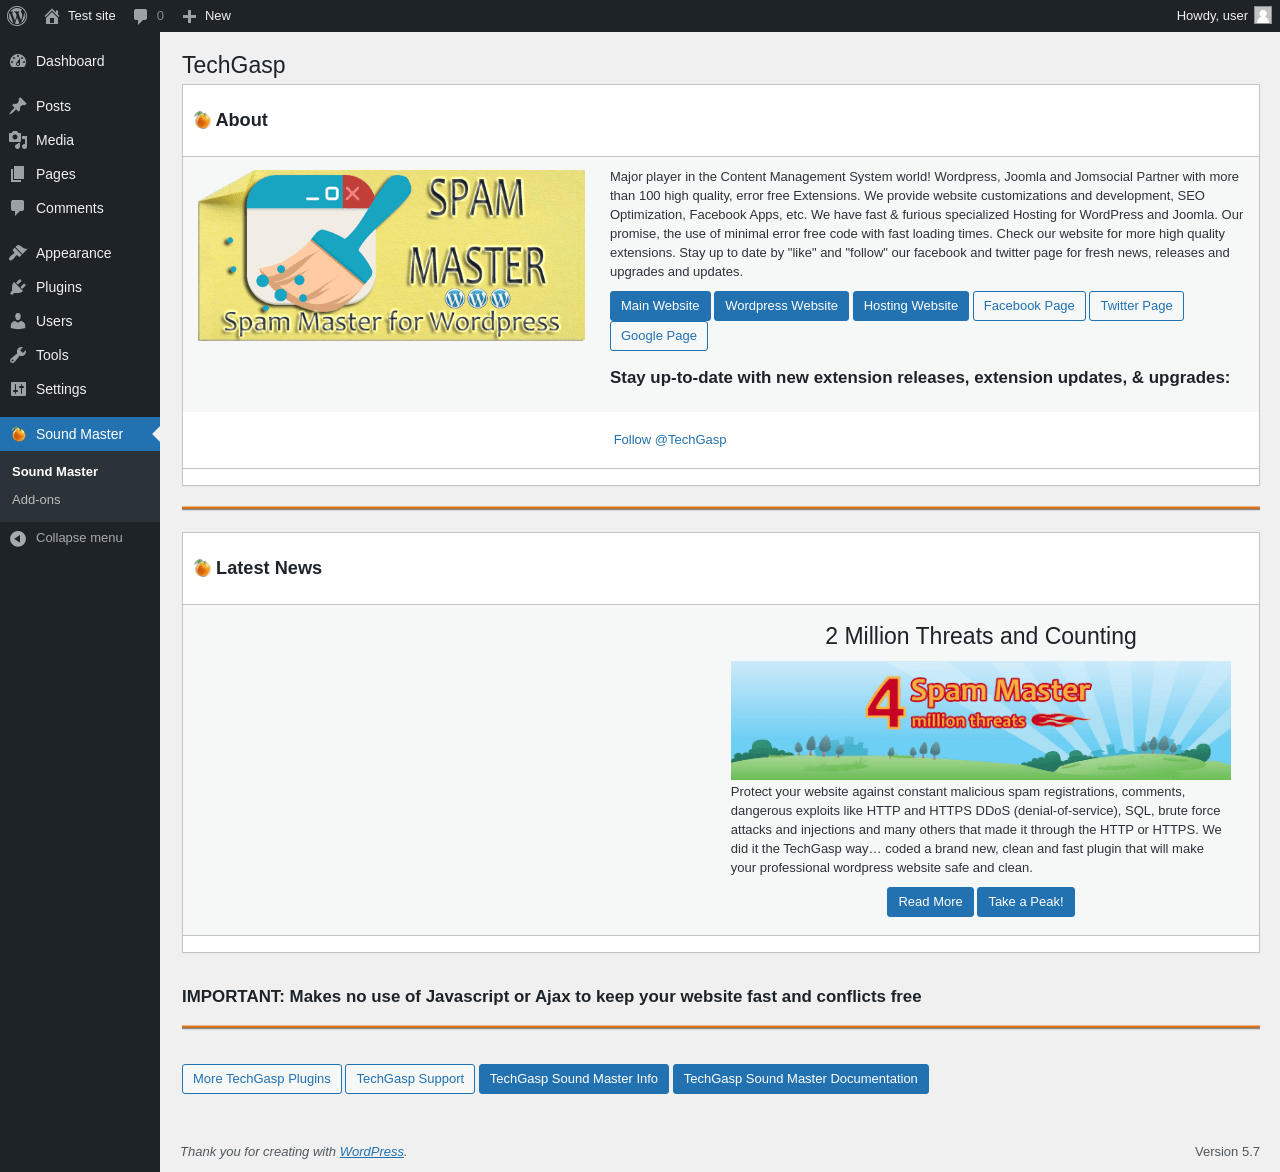Open the Twitter Page button

click(1136, 306)
